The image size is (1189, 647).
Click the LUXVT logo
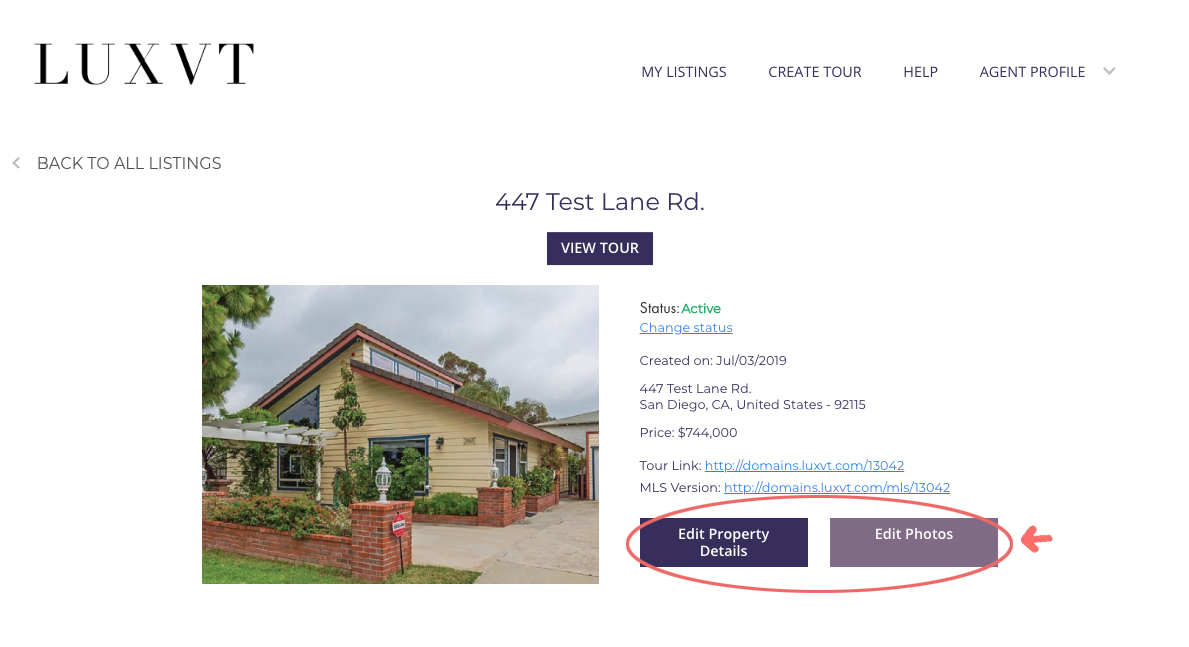click(x=144, y=64)
